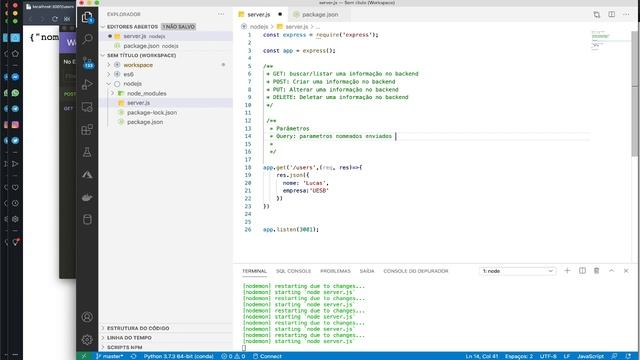Open the Manage settings gear

pos(87,340)
